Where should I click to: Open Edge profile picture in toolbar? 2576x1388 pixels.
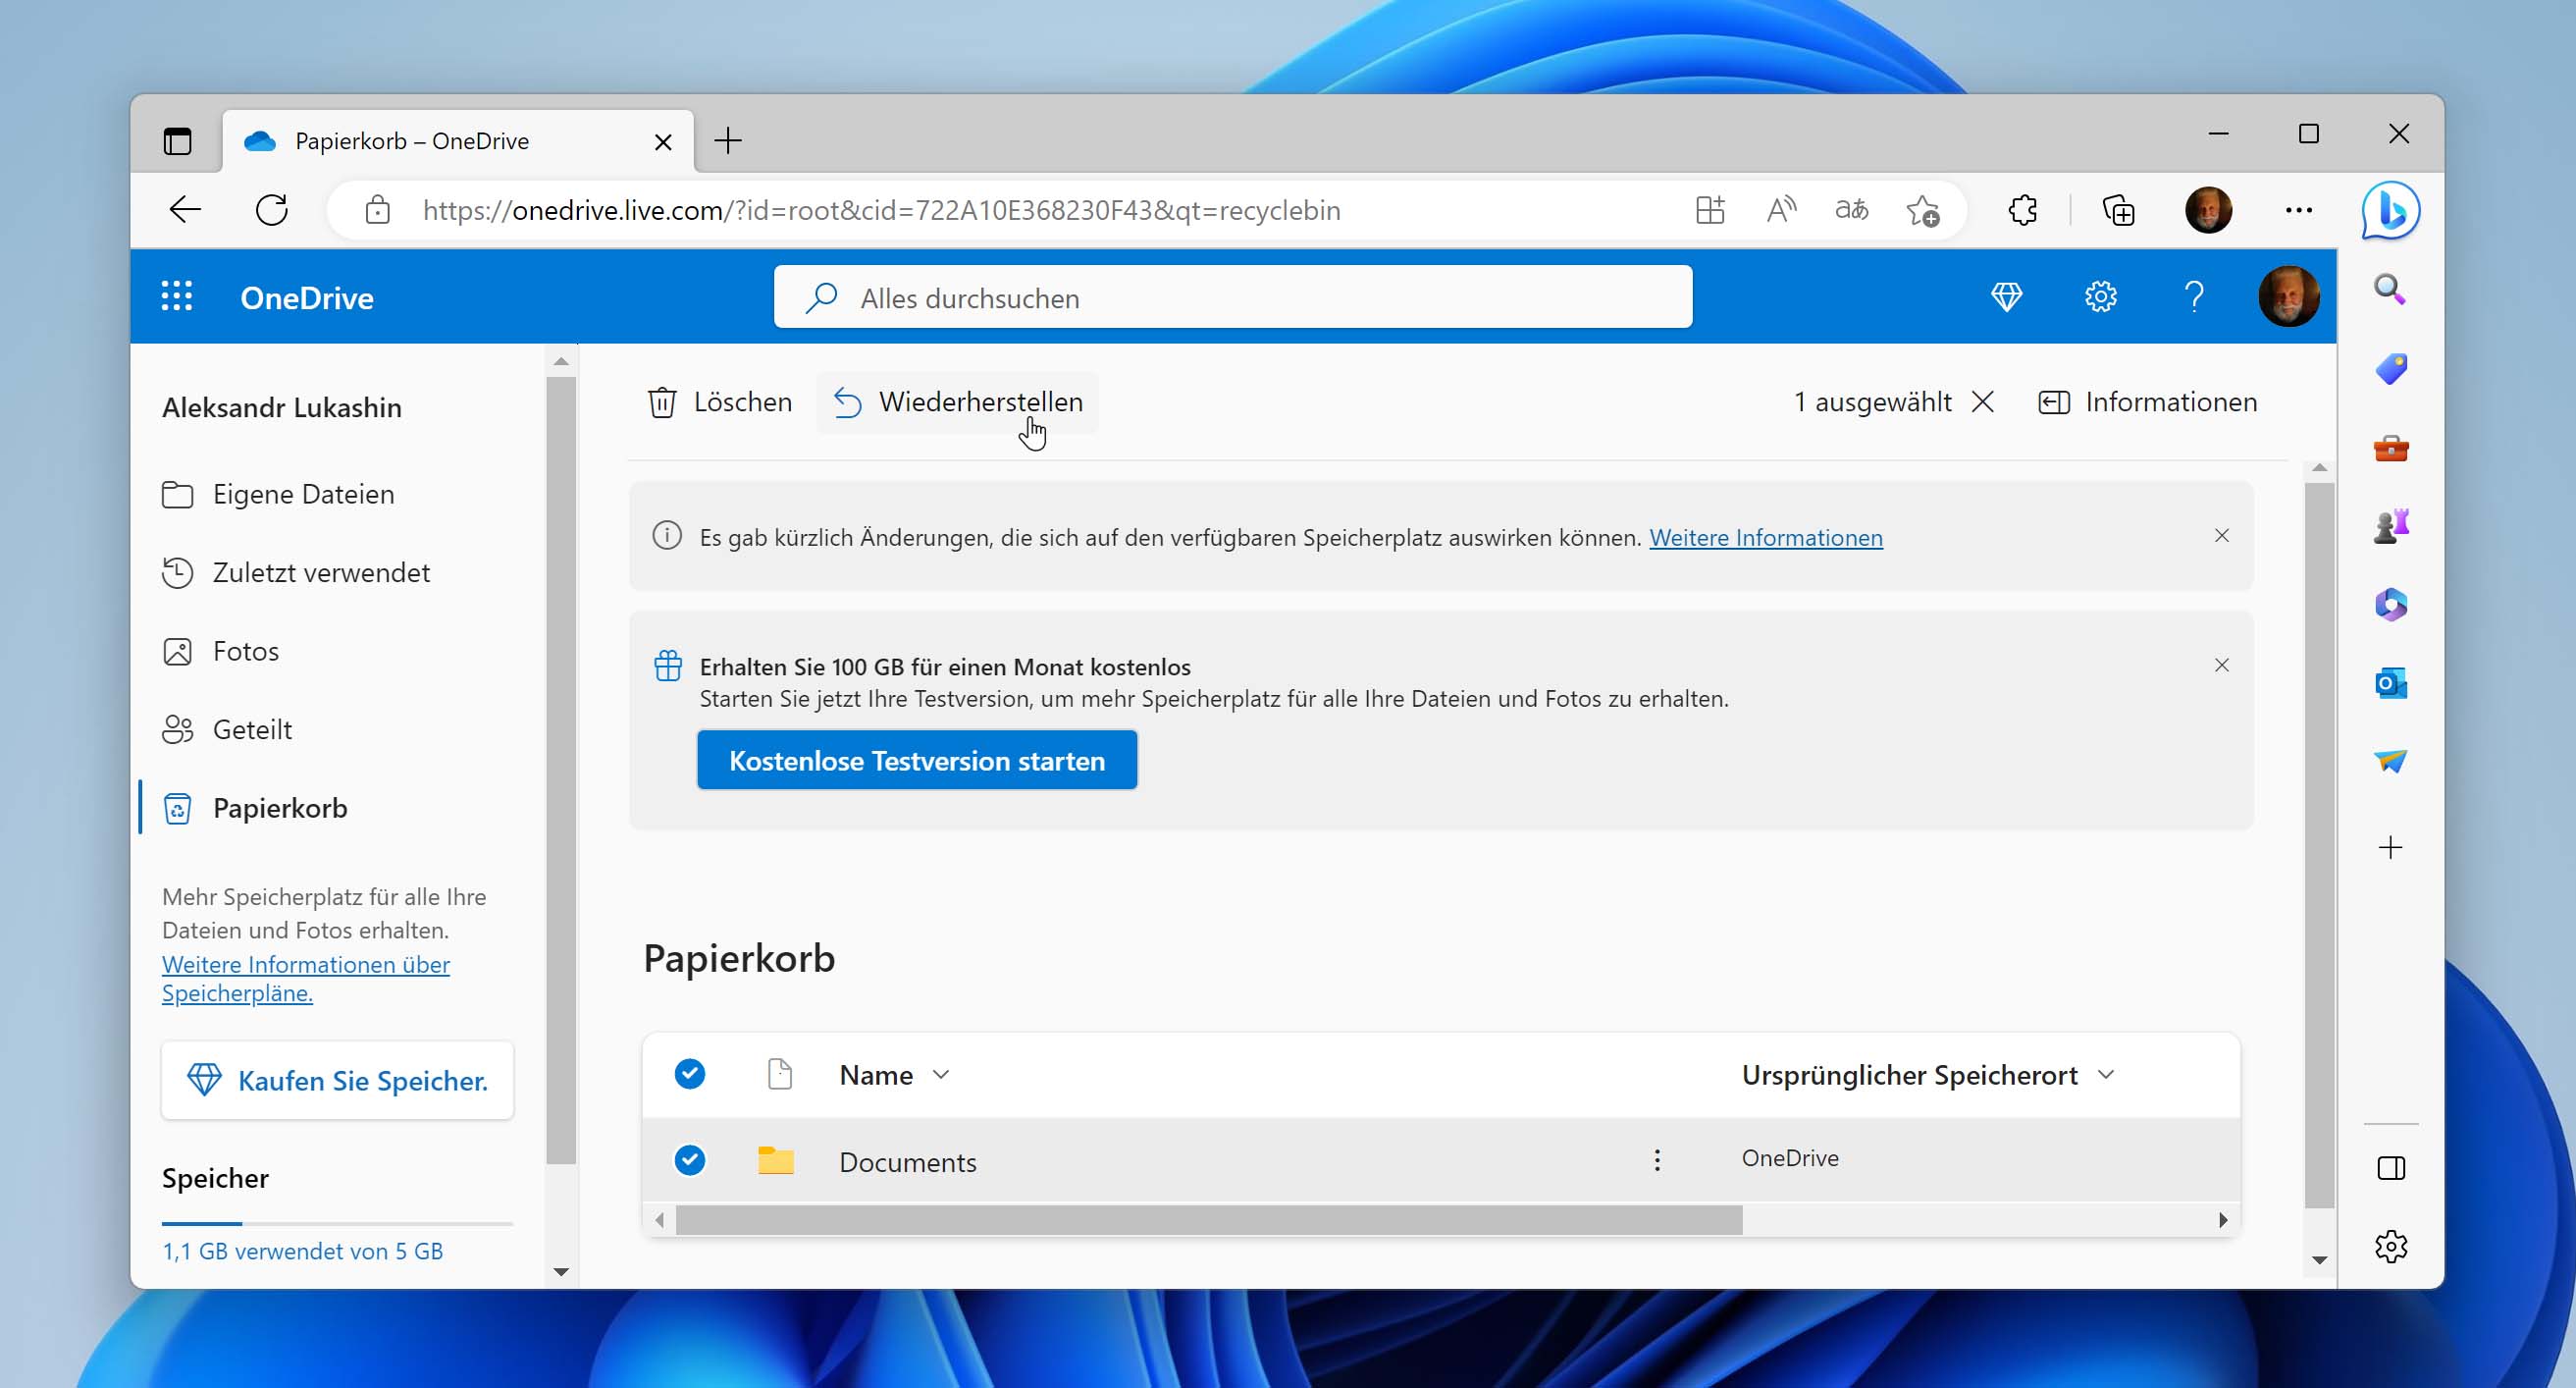pos(2208,210)
